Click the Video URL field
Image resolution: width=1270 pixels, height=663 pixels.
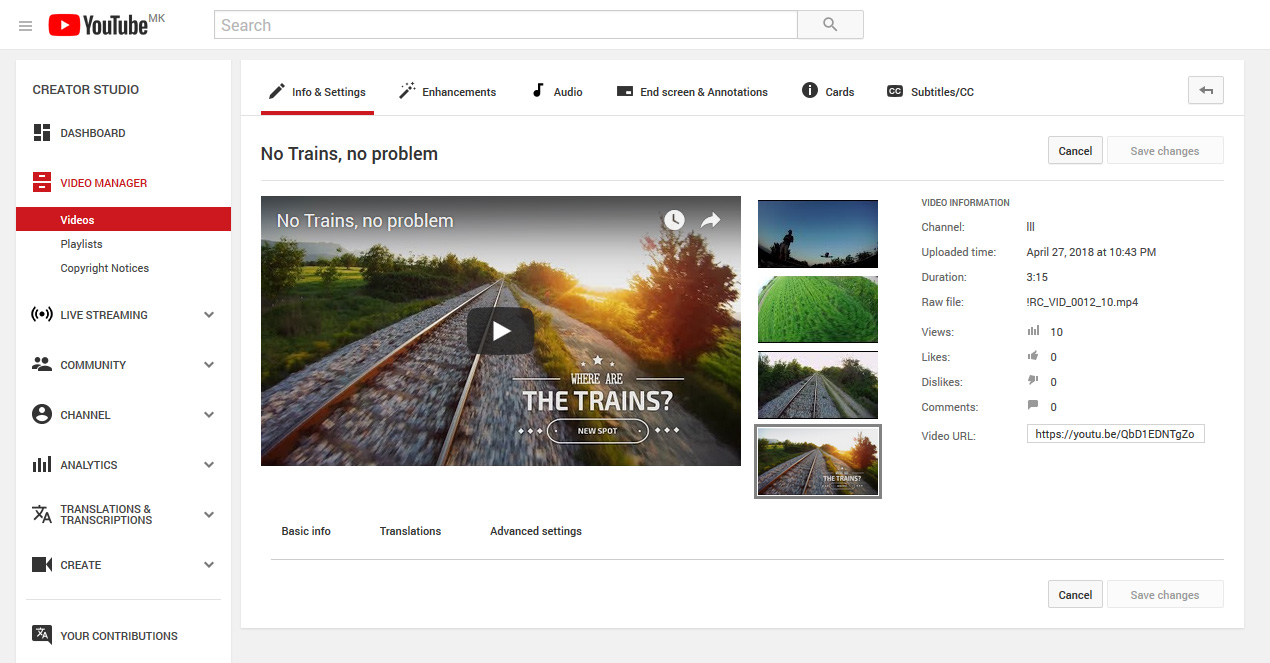(x=1115, y=434)
